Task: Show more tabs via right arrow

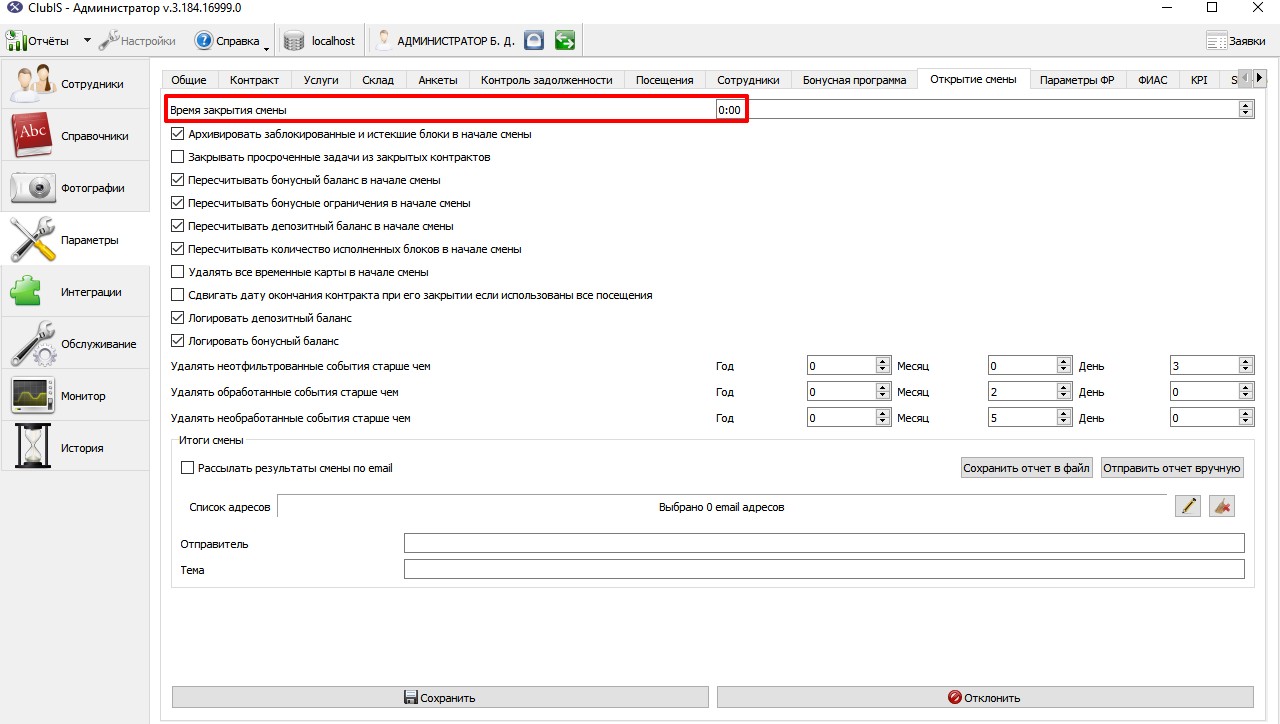Action: (x=1261, y=79)
